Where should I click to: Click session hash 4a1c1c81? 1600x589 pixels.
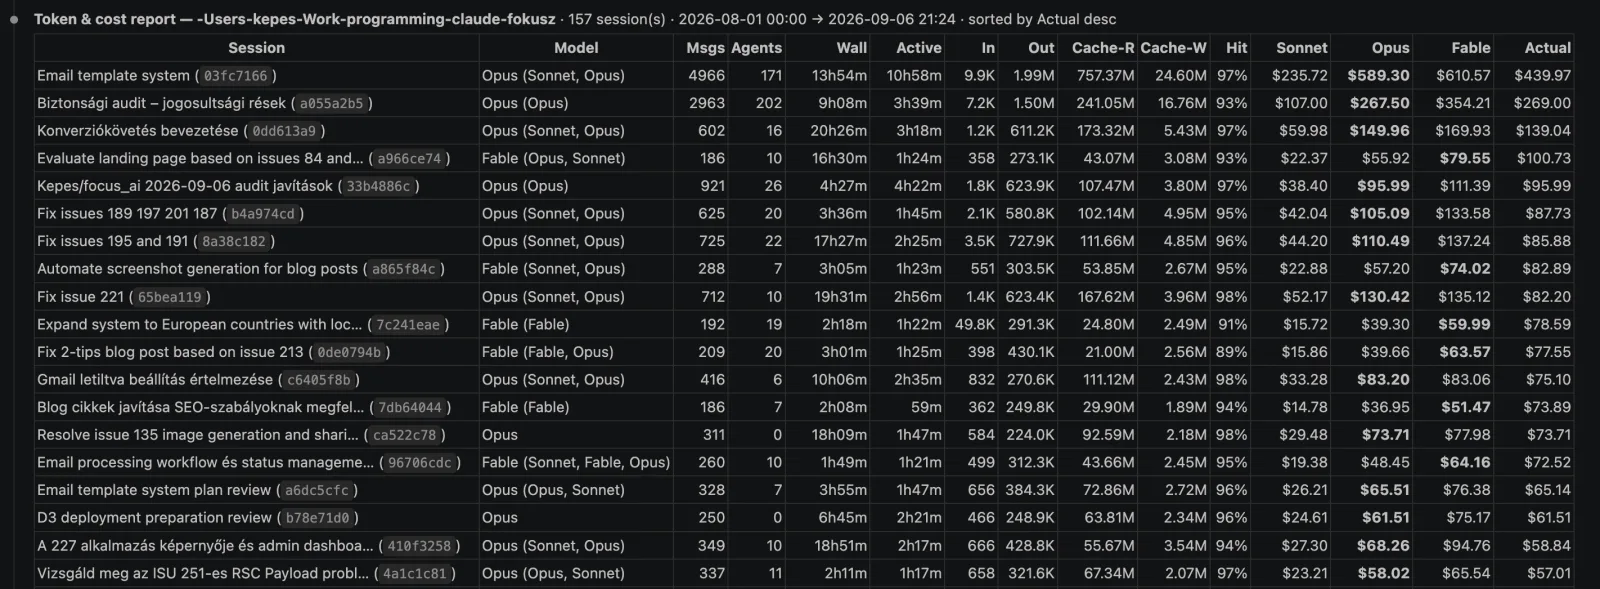click(x=414, y=573)
